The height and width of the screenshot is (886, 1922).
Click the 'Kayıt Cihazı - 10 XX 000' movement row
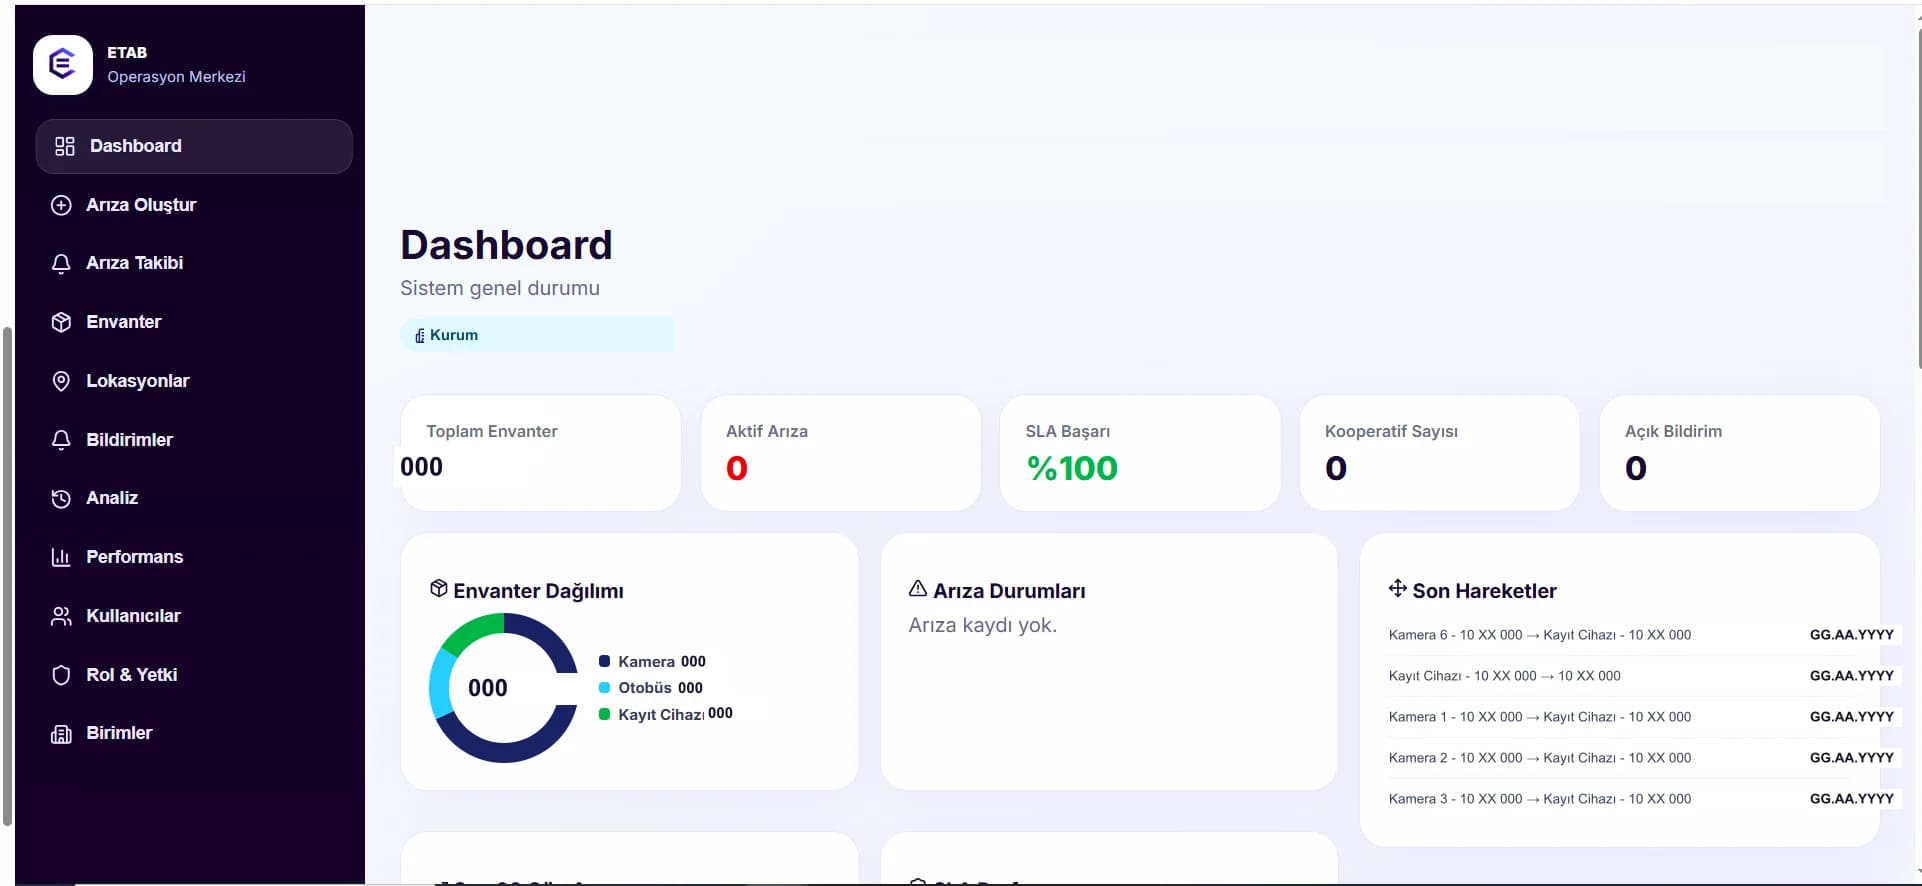[1641, 676]
